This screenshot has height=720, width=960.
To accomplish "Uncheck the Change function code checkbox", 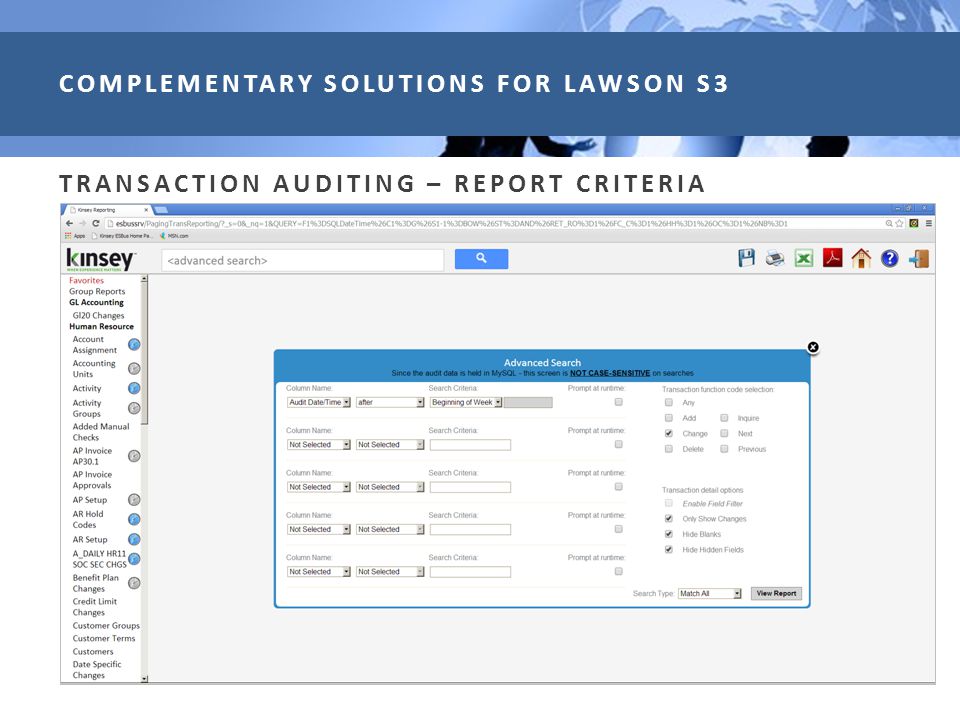I will pos(669,433).
